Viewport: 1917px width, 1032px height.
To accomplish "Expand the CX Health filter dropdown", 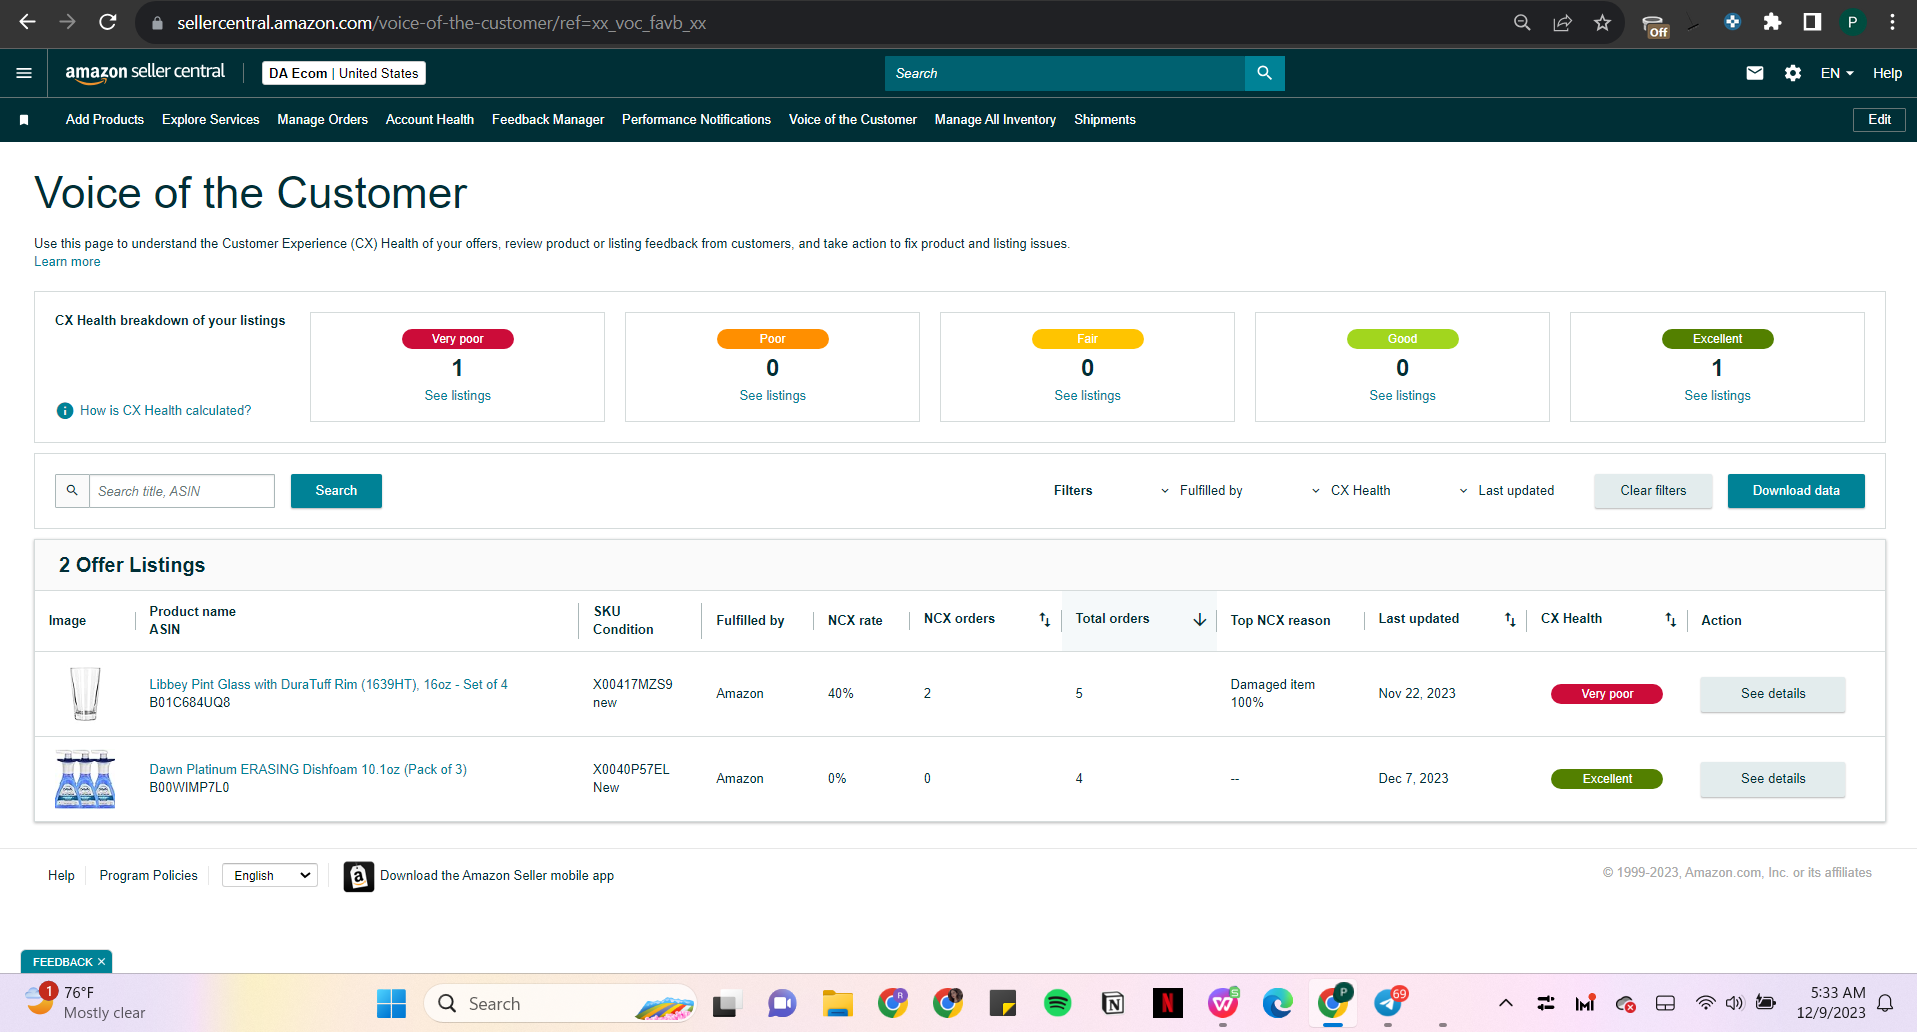I will point(1351,491).
